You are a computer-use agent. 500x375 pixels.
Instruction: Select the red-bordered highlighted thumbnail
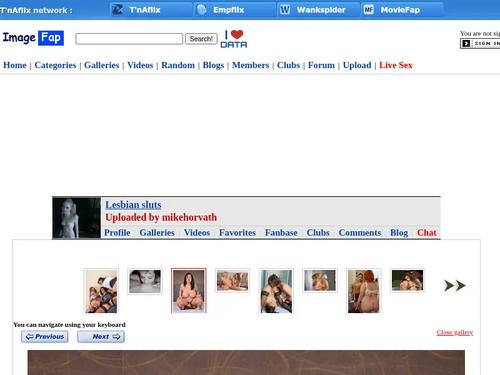point(189,291)
